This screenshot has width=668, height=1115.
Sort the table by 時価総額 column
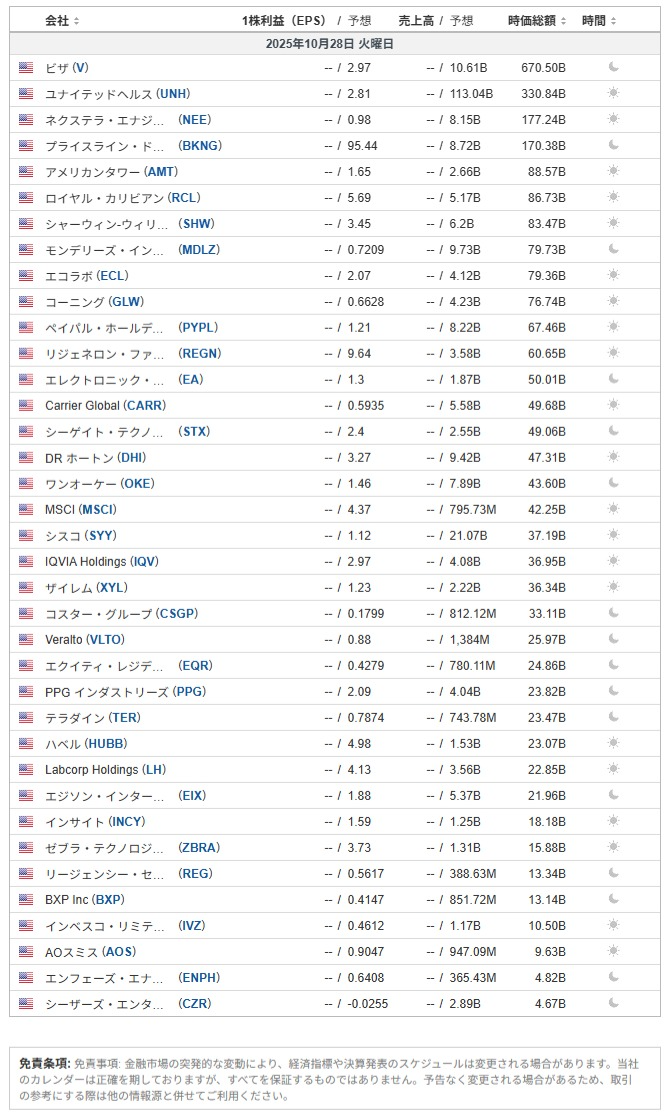click(537, 21)
